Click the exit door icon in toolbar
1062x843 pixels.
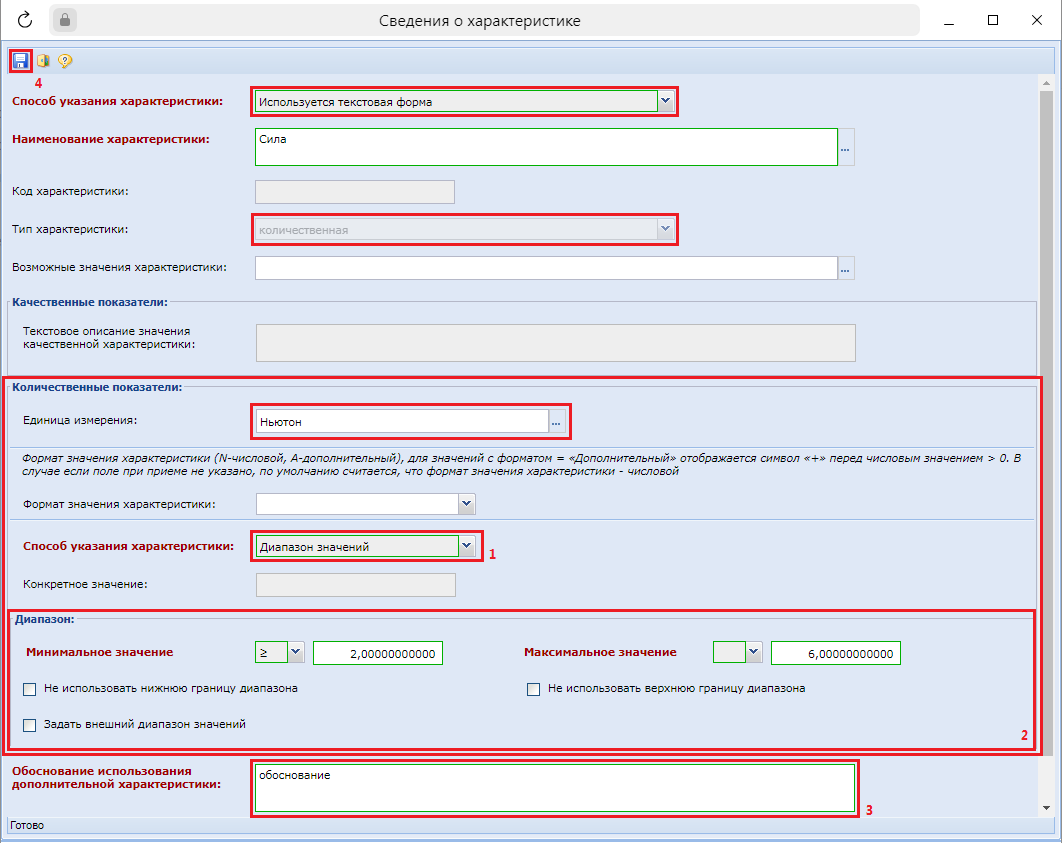coord(43,61)
